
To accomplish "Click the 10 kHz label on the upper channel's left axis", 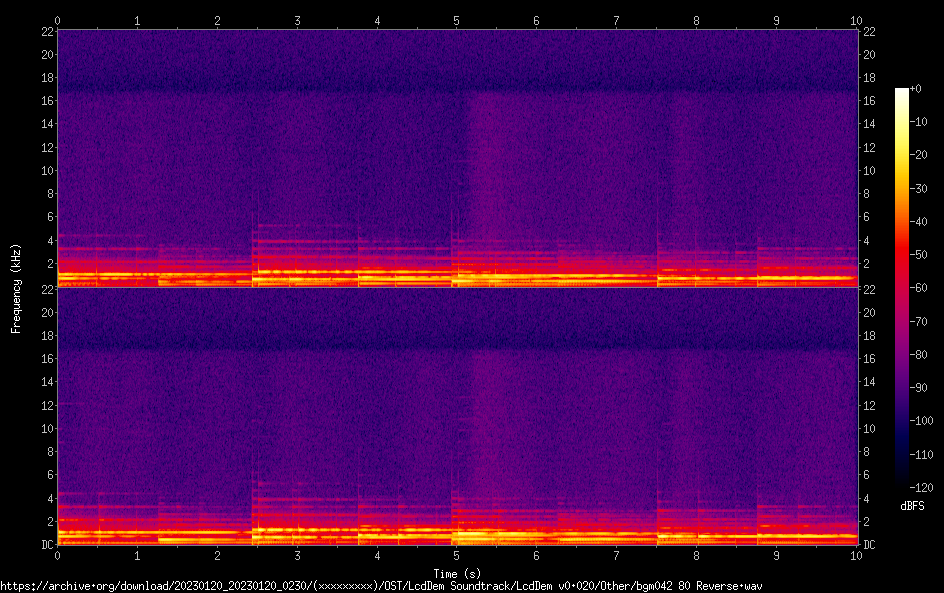I will [45, 170].
